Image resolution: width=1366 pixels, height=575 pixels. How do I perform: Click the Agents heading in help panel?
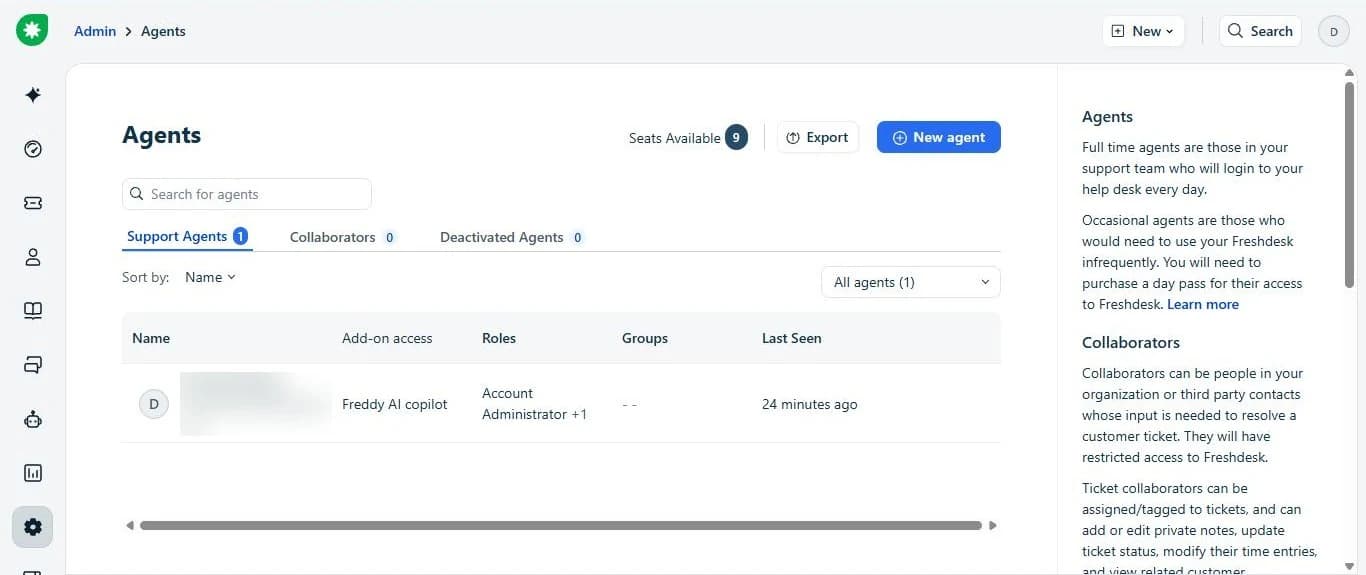(1107, 116)
